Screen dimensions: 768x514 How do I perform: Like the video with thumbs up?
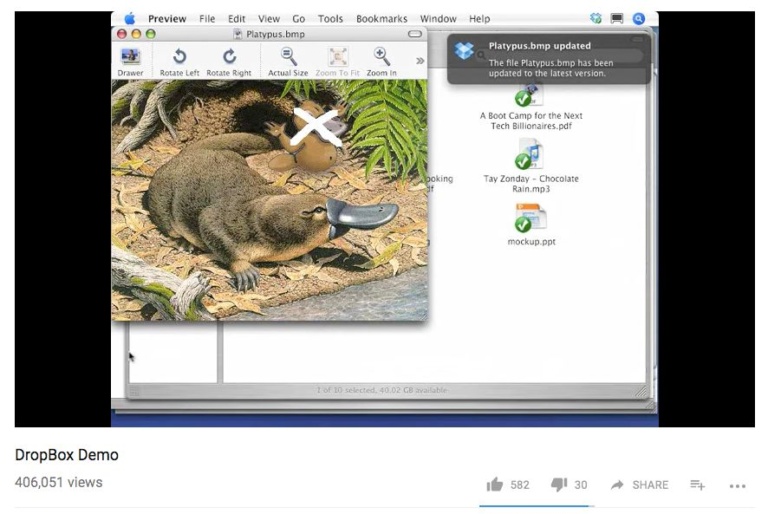tap(495, 485)
